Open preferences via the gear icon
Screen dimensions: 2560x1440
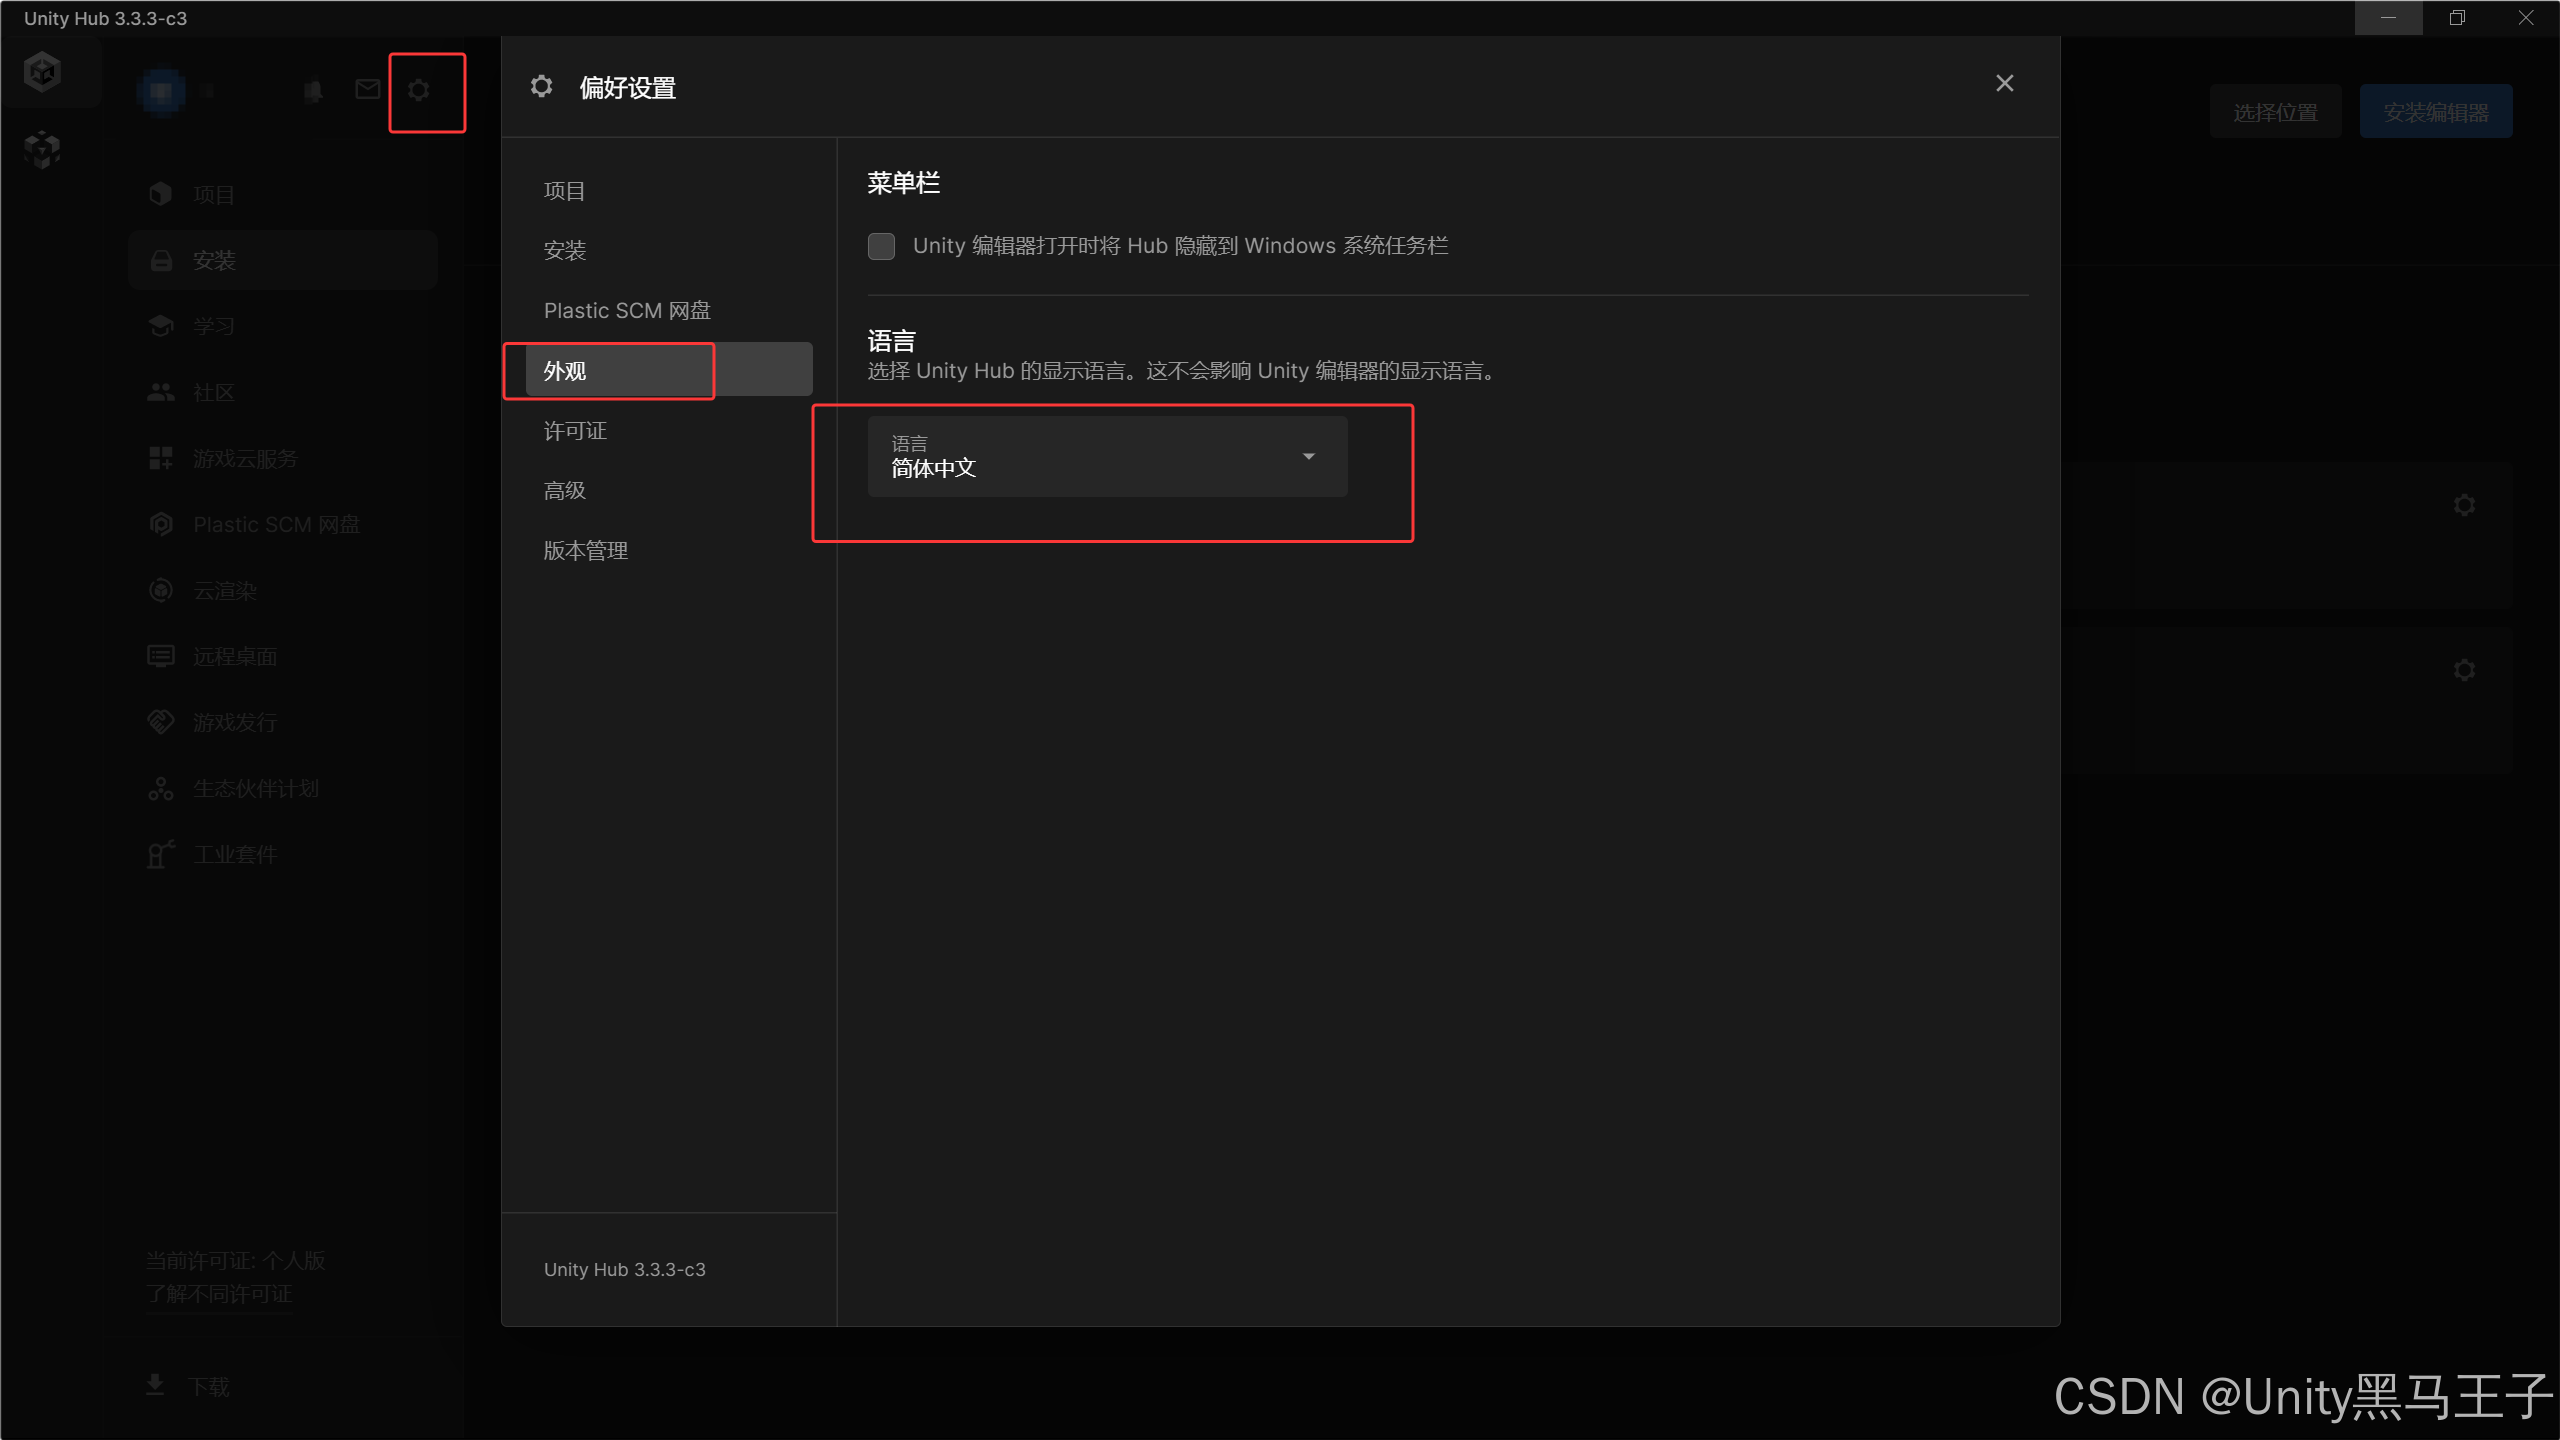click(419, 90)
